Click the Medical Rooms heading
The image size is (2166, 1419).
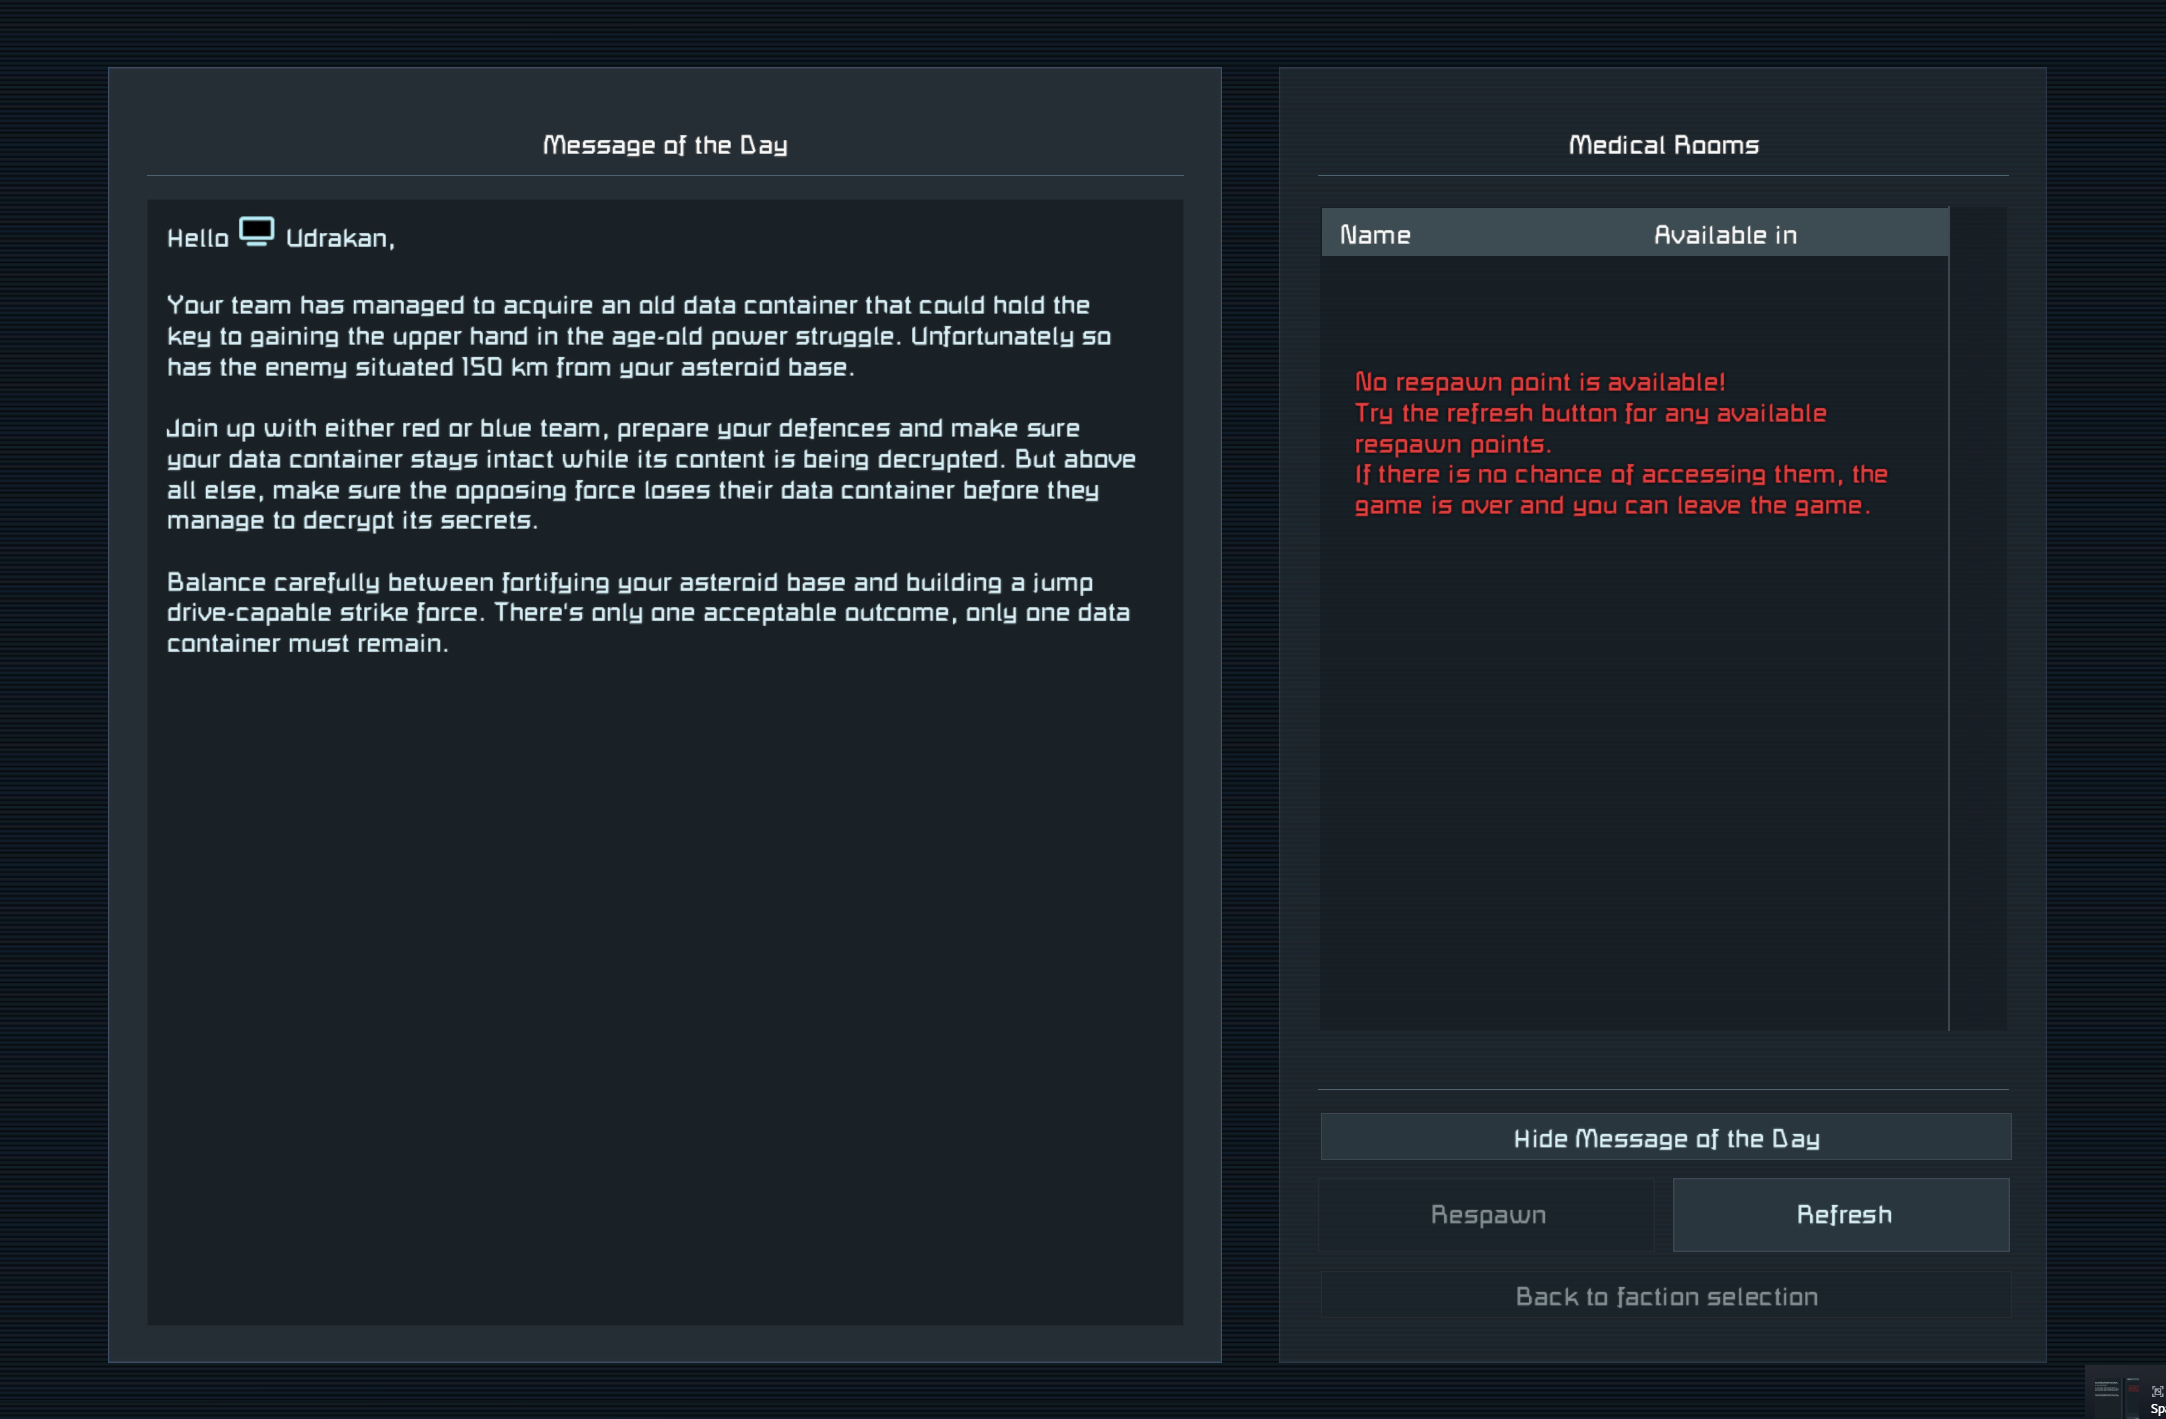click(1663, 146)
